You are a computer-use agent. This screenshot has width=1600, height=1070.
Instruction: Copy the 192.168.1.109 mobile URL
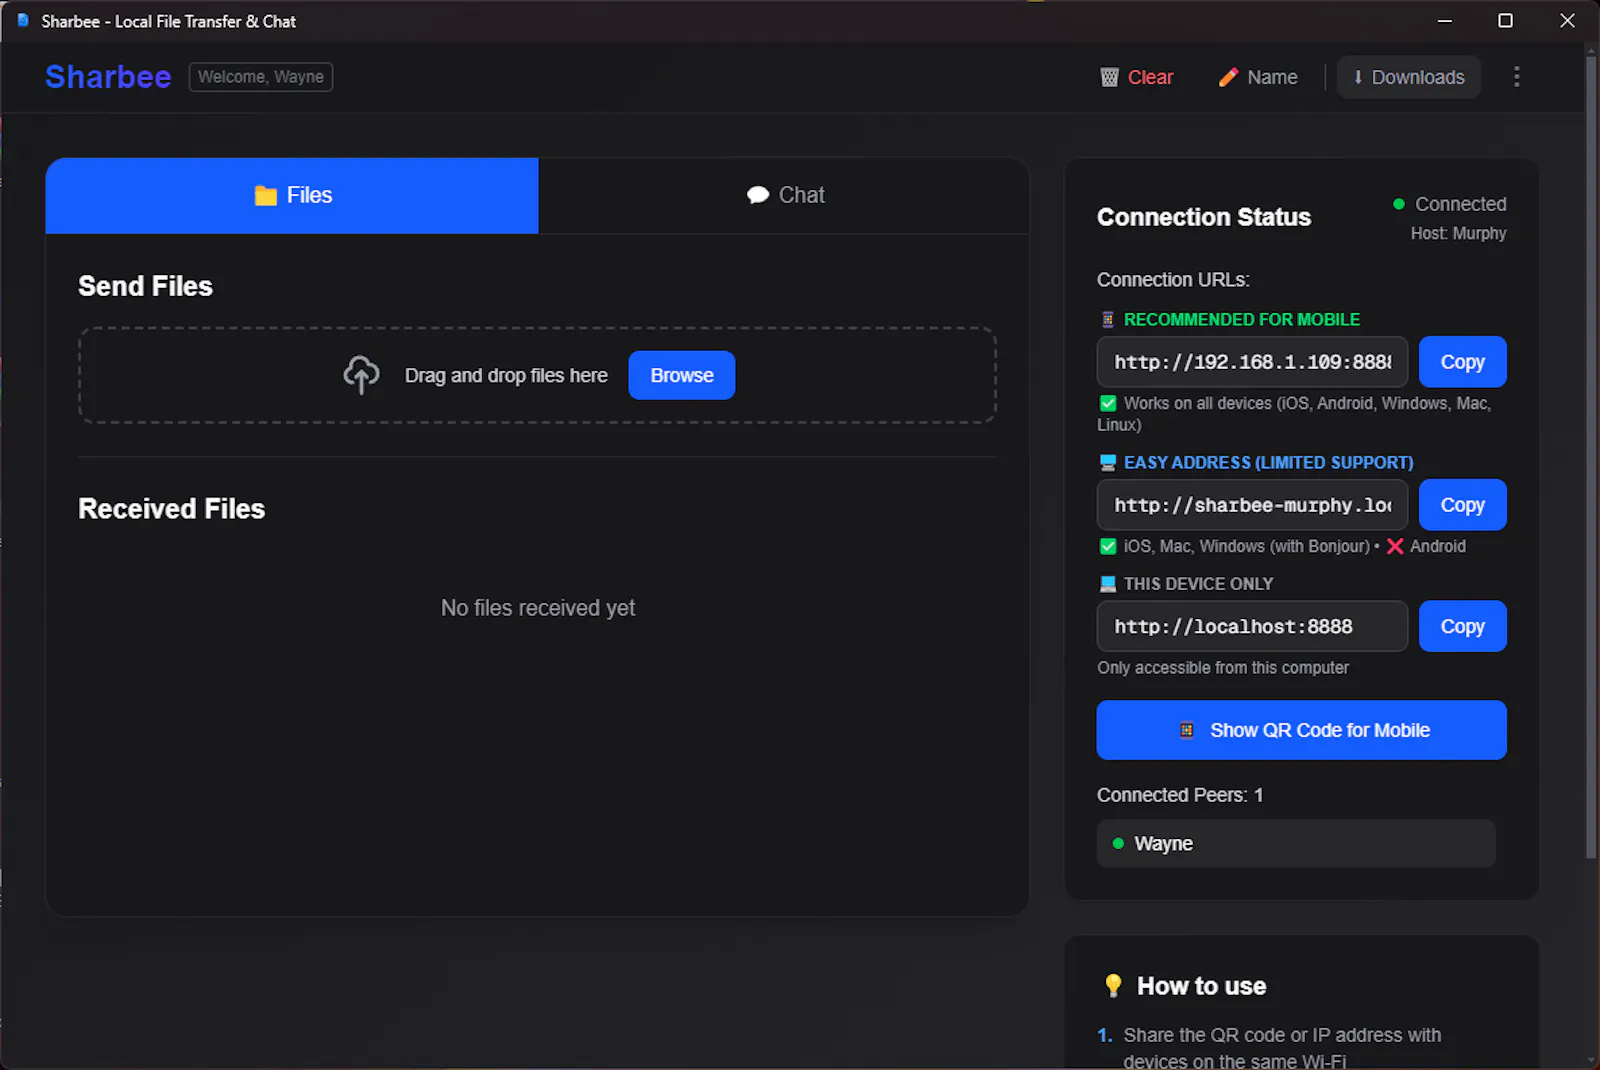tap(1462, 362)
